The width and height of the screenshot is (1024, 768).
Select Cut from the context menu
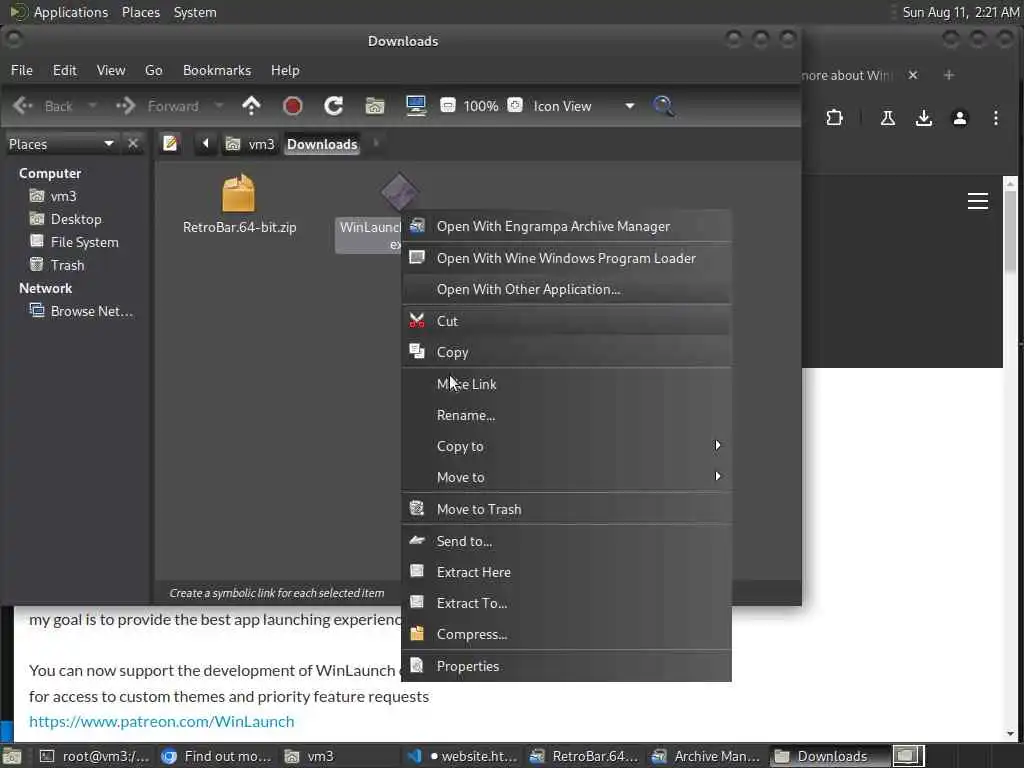click(x=566, y=321)
